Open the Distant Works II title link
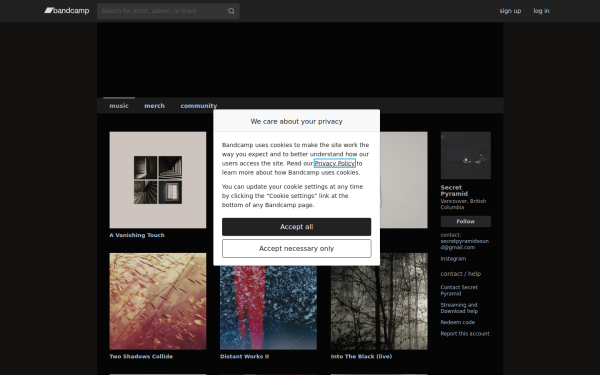600x375 pixels. [245, 356]
